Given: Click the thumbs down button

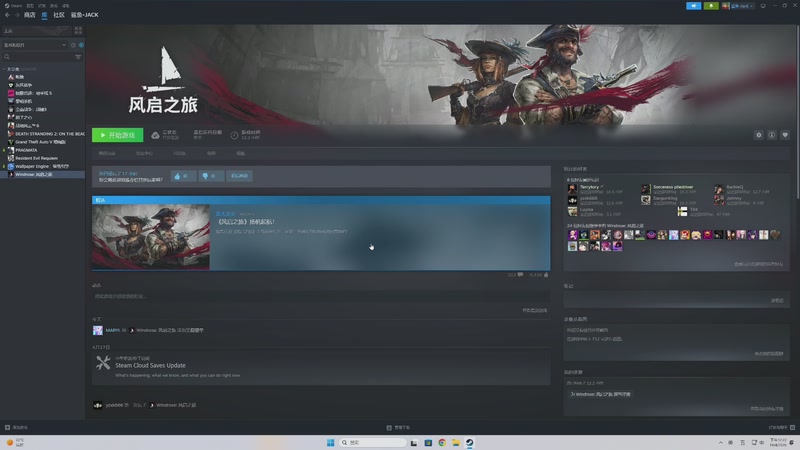Looking at the screenshot, I should point(211,176).
